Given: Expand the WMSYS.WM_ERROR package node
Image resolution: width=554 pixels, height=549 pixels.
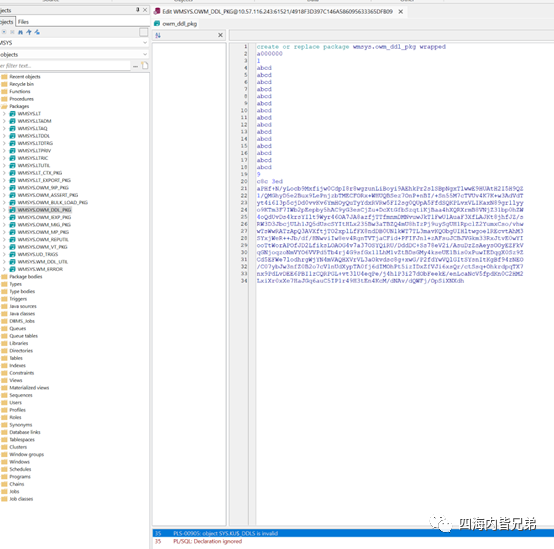Looking at the screenshot, I should pos(4,270).
